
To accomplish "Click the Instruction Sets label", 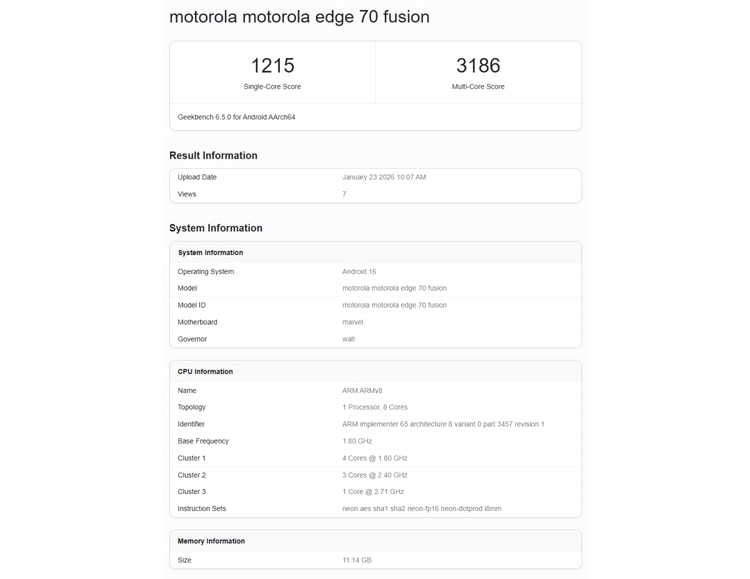I will (x=201, y=509).
